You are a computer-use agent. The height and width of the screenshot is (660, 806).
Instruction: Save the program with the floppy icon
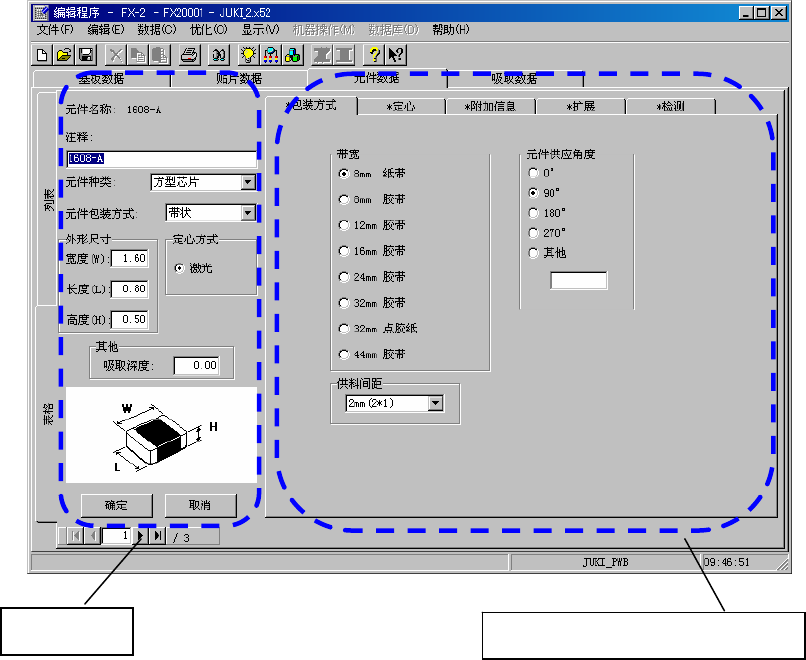86,55
